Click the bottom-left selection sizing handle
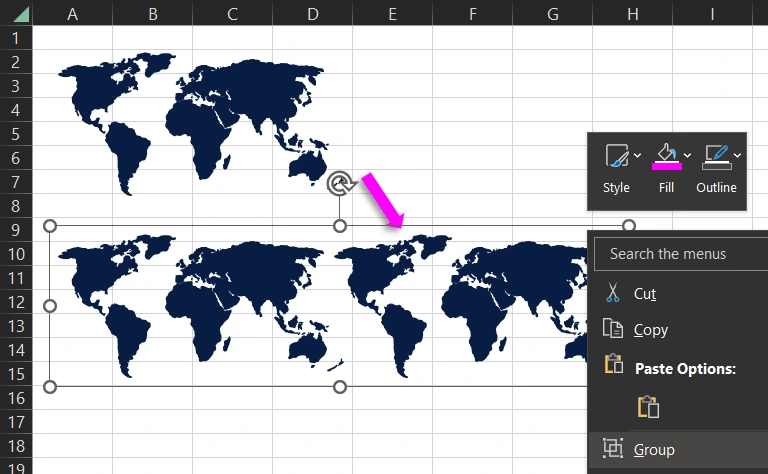This screenshot has height=474, width=768. 50,387
